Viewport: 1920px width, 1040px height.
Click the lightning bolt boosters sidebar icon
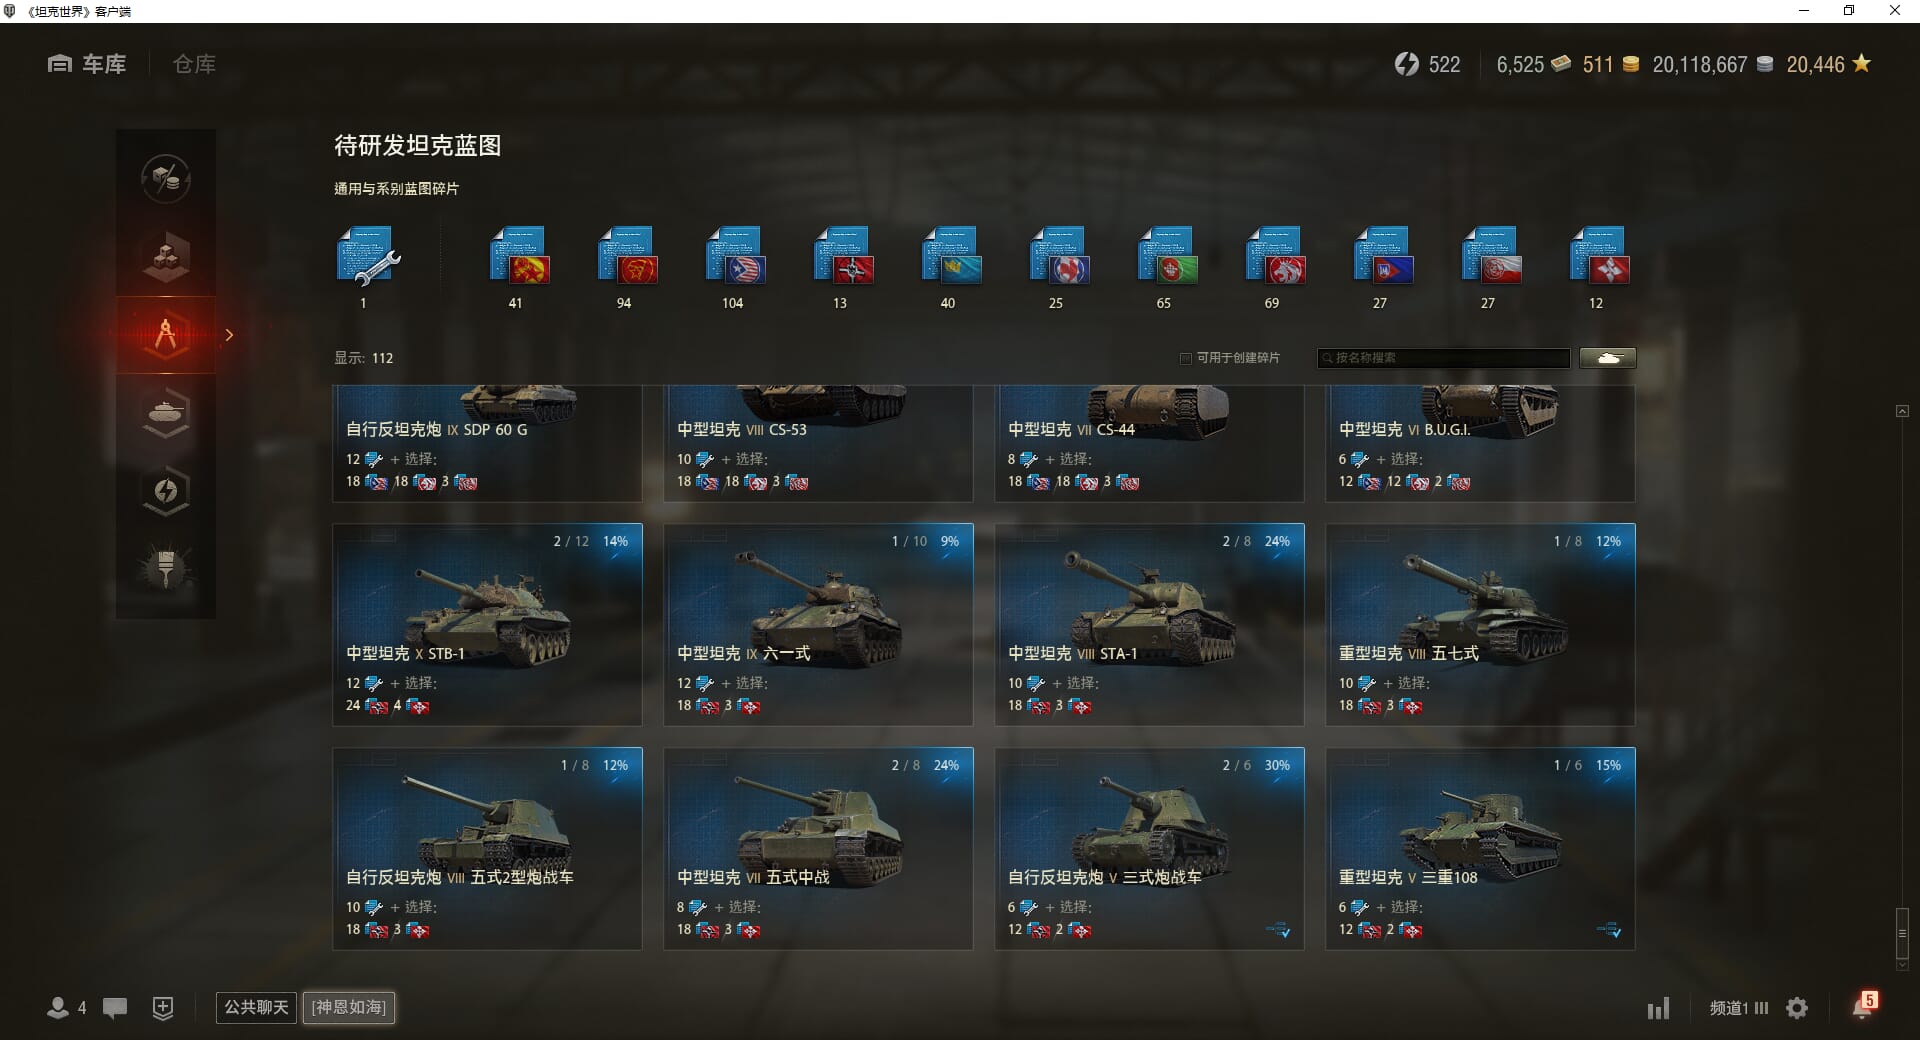coord(166,491)
